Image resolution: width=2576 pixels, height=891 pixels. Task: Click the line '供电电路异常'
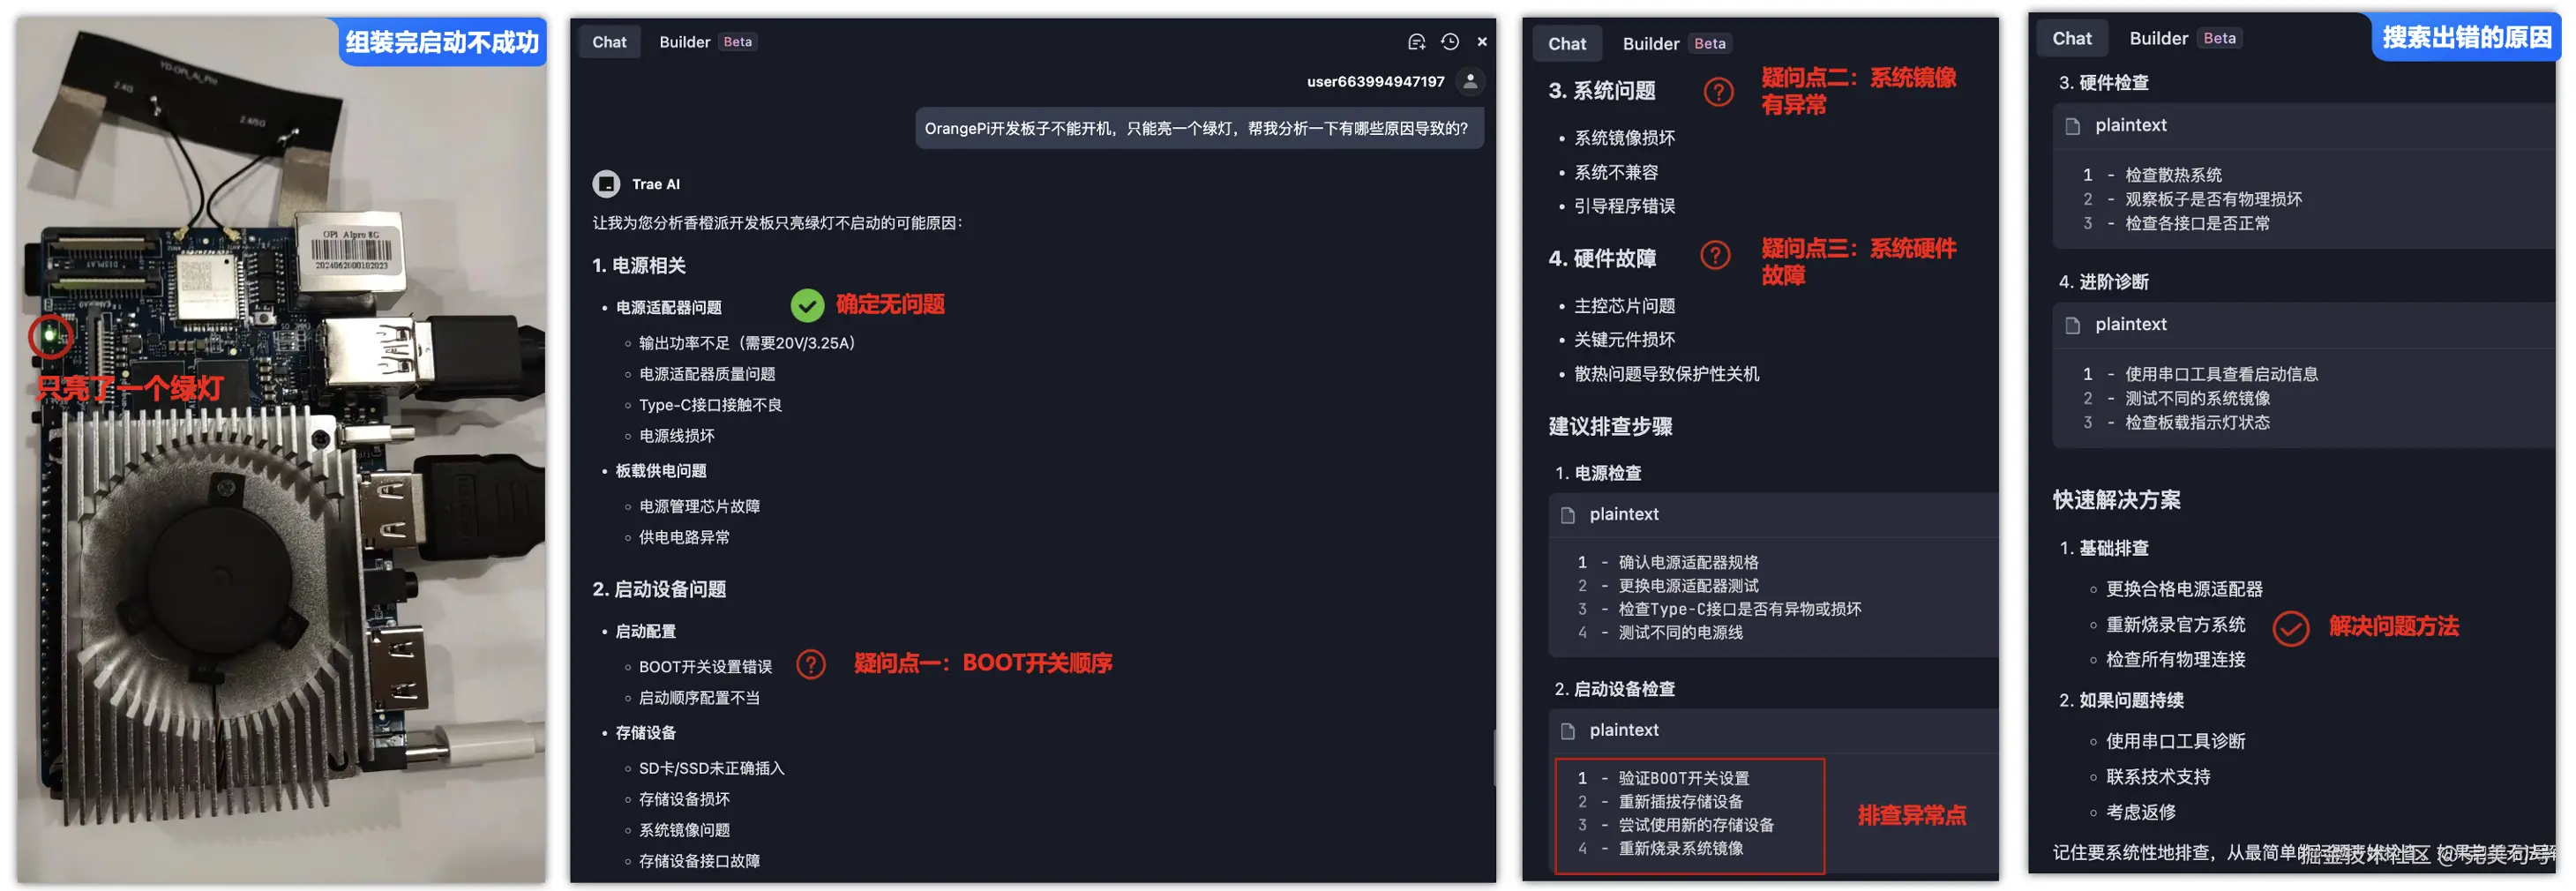click(x=684, y=538)
